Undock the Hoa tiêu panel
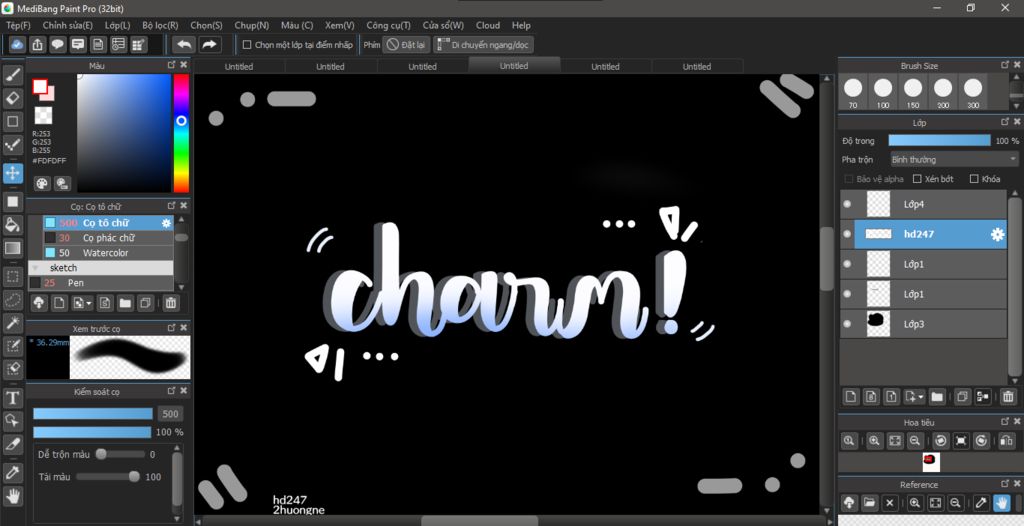 click(1005, 422)
